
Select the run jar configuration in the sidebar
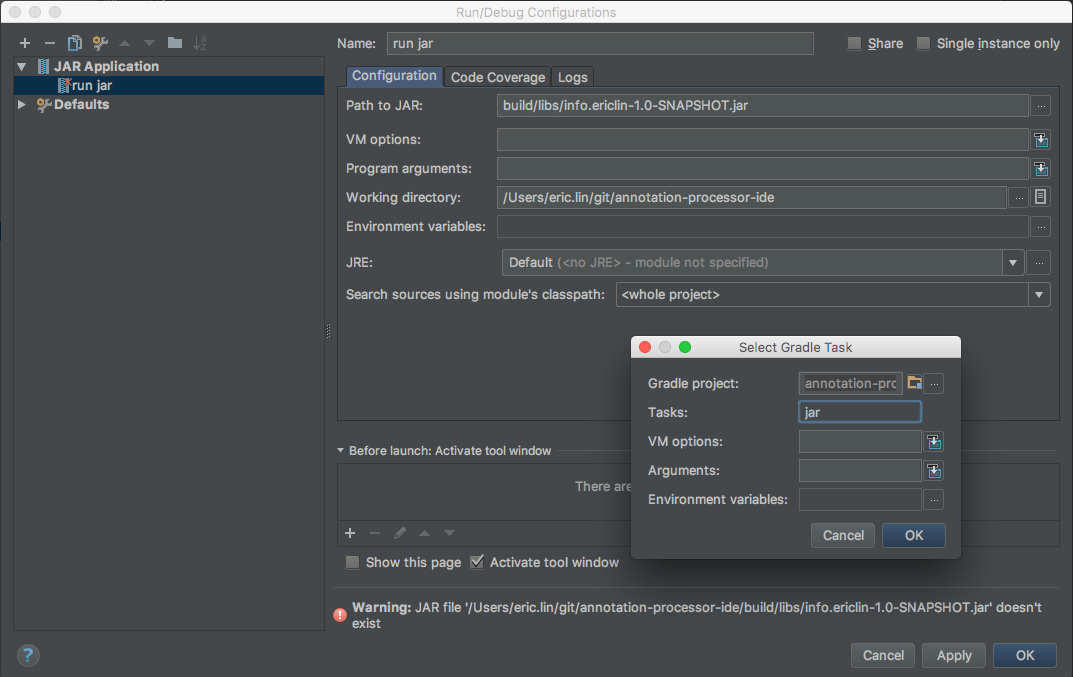[92, 85]
